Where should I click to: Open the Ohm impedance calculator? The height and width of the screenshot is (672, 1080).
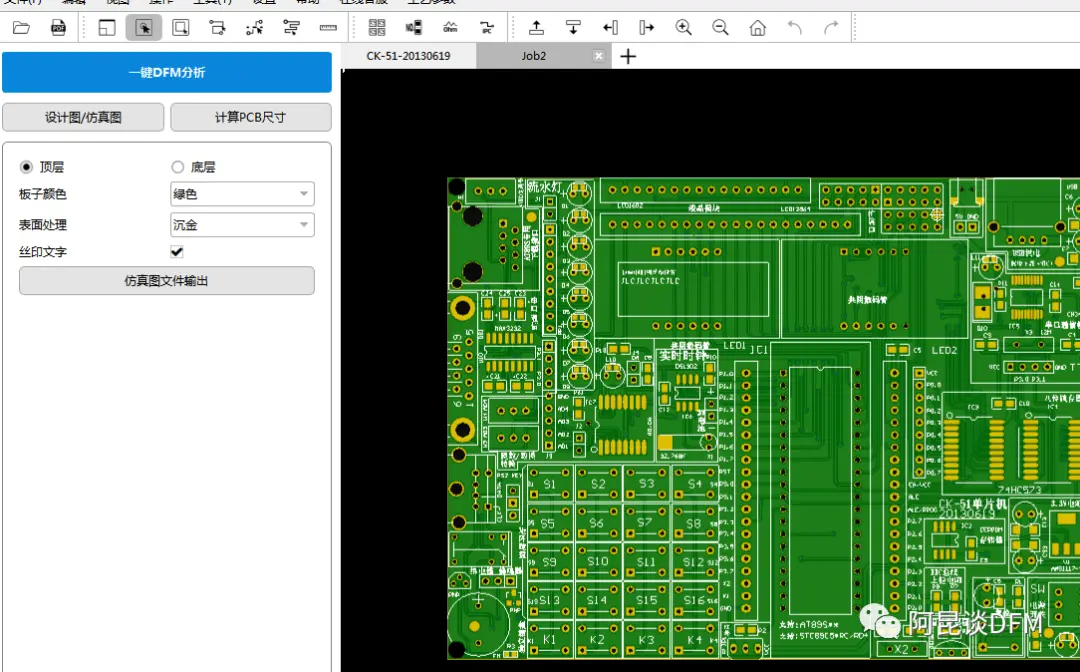click(450, 28)
